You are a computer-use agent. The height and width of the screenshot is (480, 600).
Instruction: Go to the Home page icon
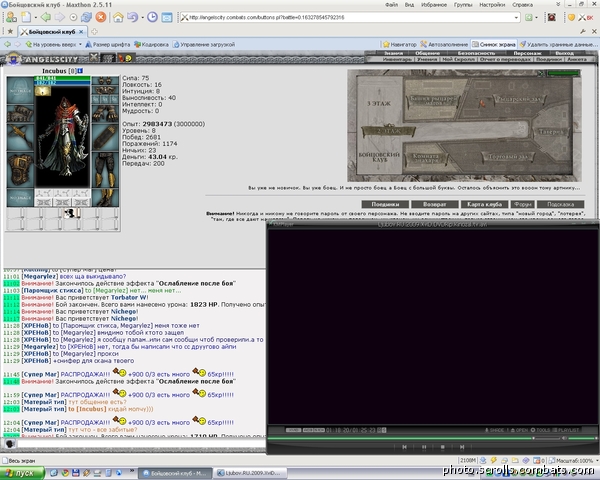pos(118,17)
